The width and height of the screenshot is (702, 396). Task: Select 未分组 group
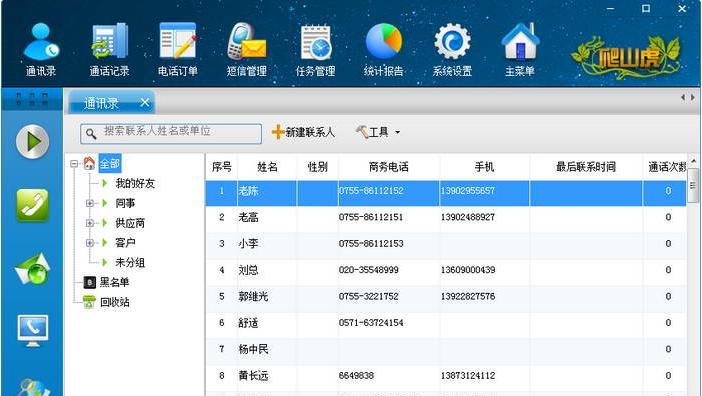(x=130, y=262)
